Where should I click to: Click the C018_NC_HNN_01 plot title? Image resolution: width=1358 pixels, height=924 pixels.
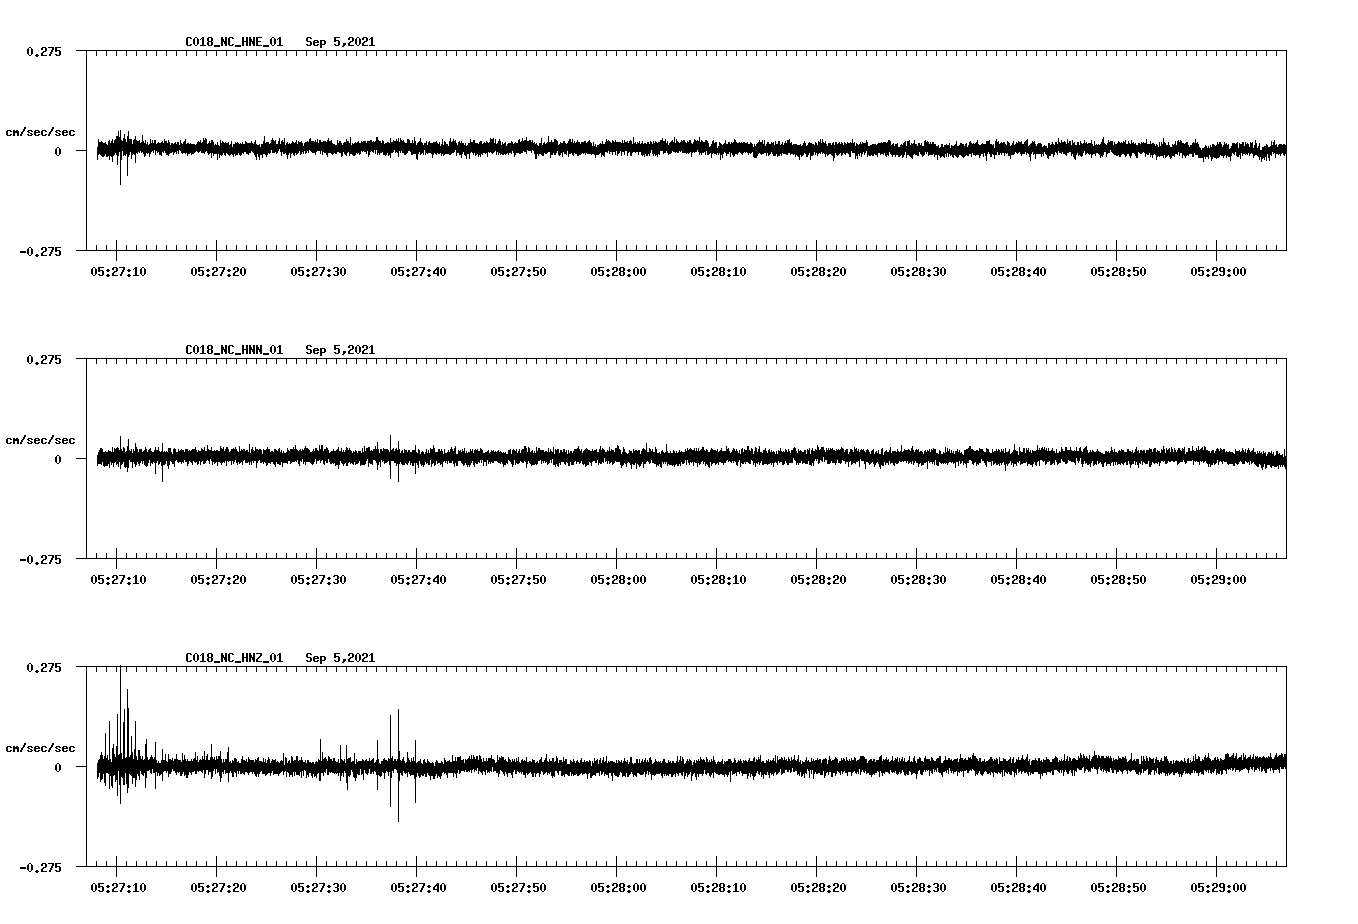click(234, 350)
